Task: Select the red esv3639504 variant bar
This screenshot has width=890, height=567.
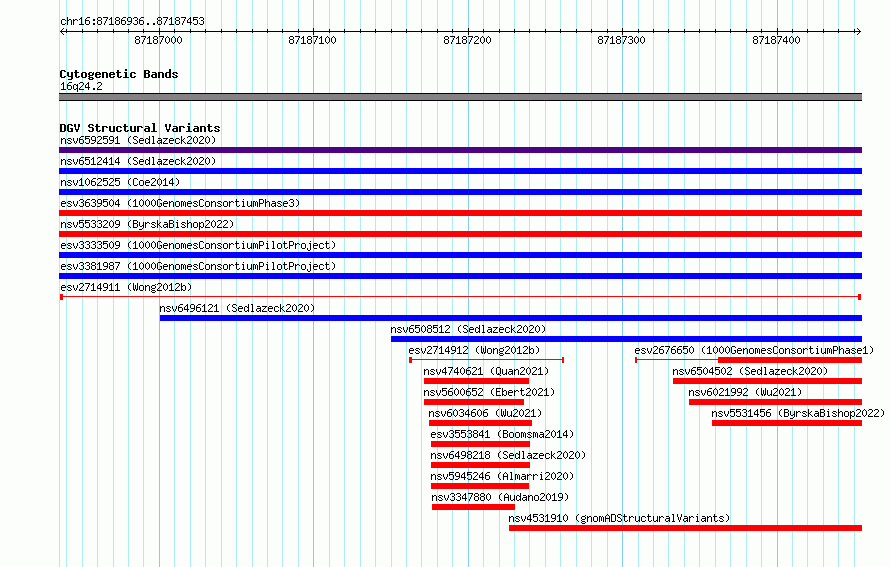Action: 460,213
